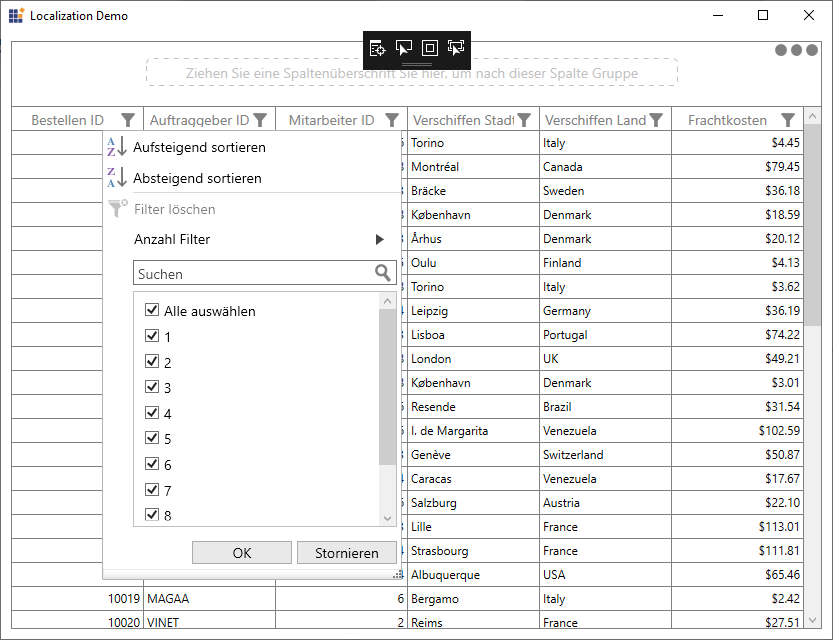Uncheck the checkbox for value 3
This screenshot has height=640, width=833.
pyautogui.click(x=152, y=387)
